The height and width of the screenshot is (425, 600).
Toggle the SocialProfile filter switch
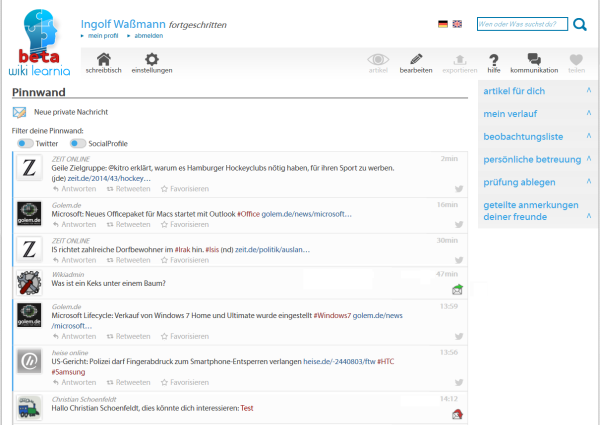tap(78, 143)
